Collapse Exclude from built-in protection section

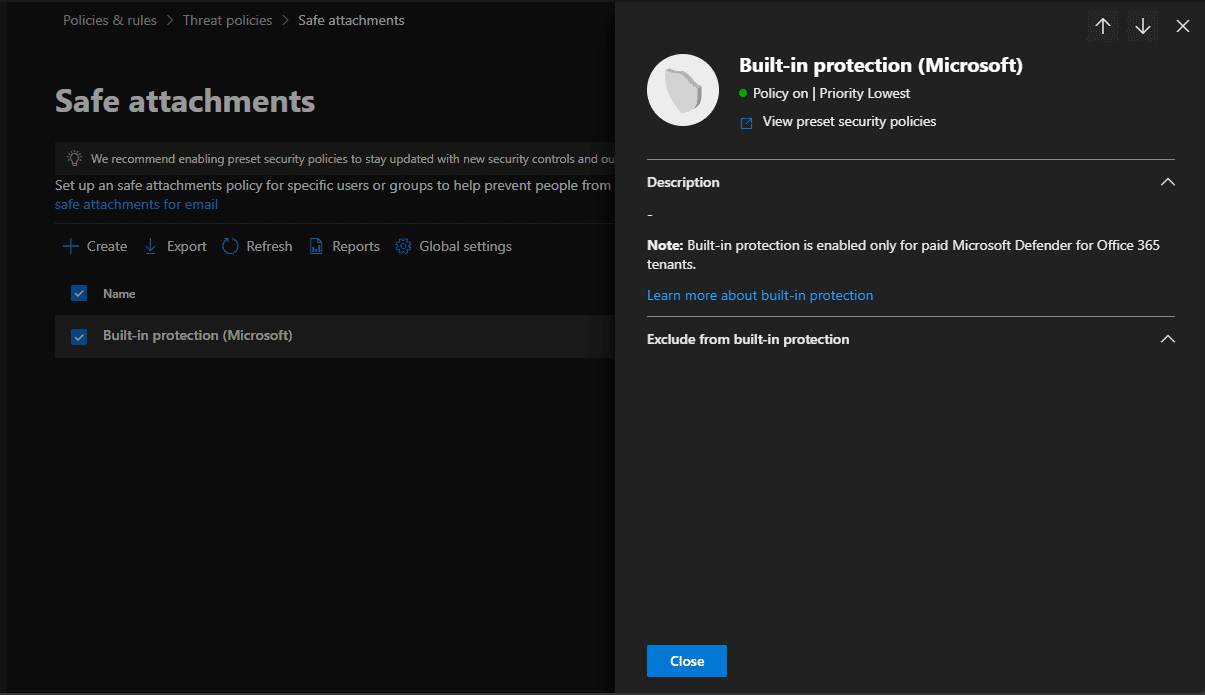1167,340
